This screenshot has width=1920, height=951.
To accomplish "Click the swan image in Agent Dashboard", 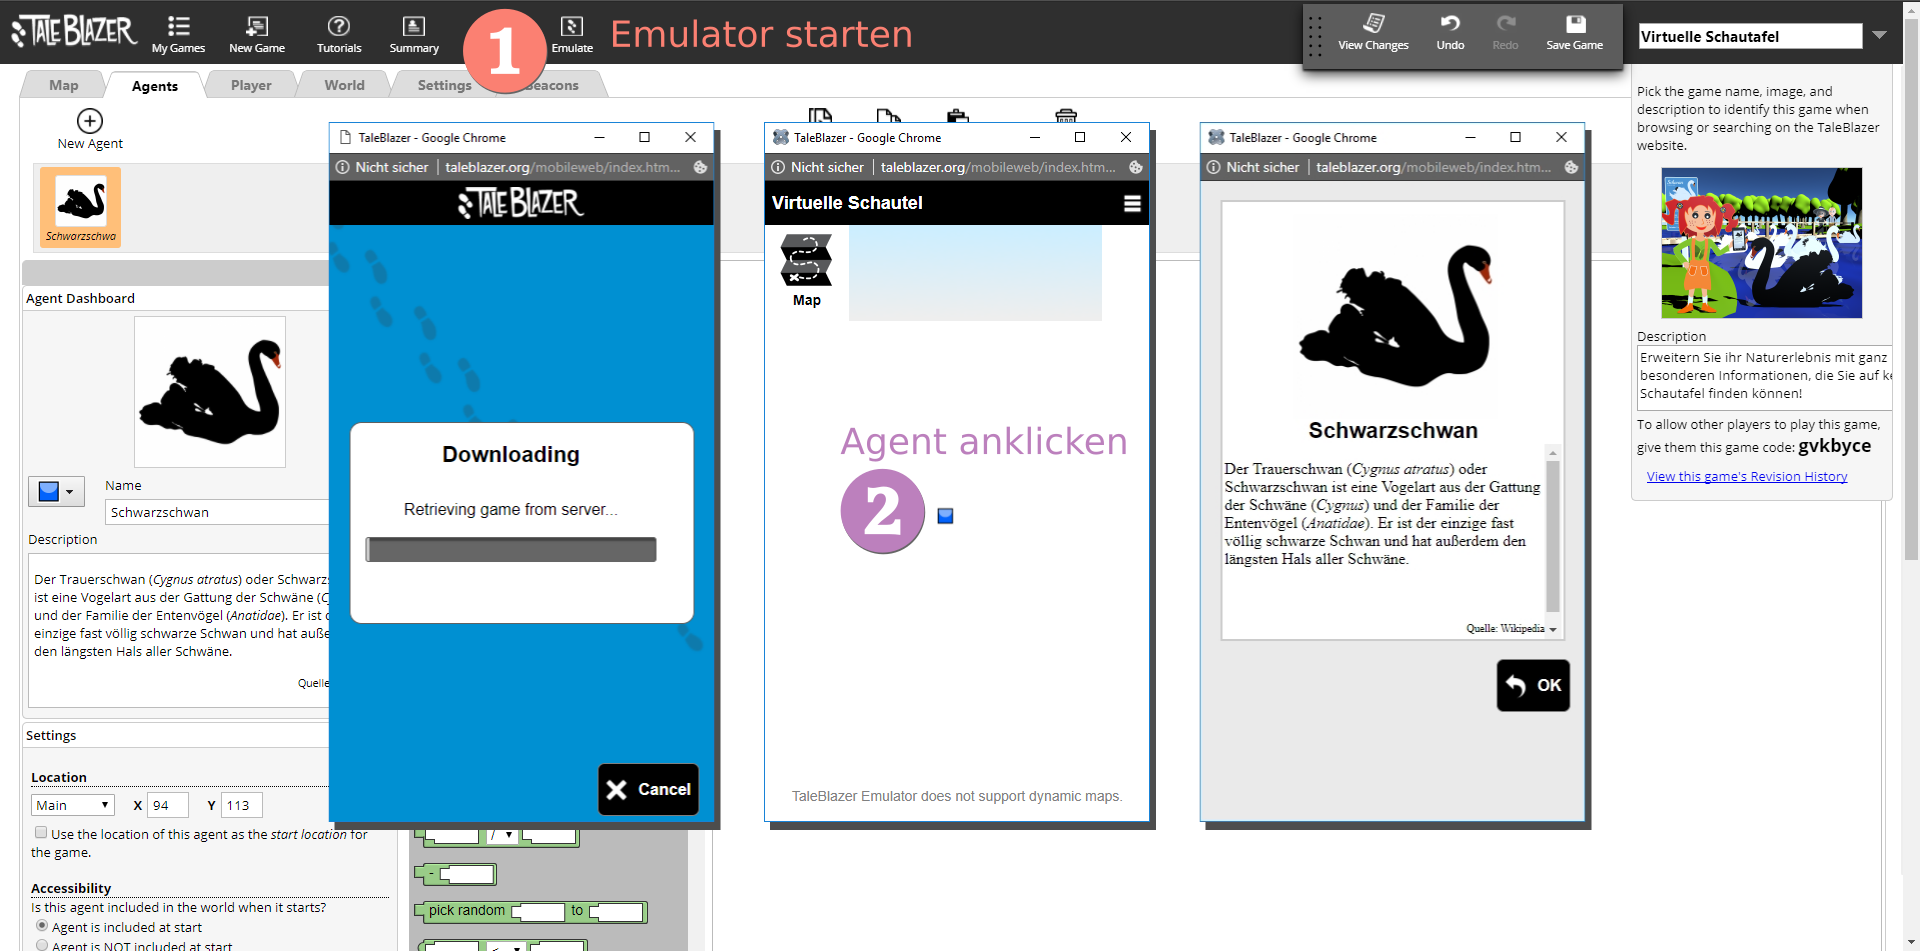I will (x=210, y=392).
